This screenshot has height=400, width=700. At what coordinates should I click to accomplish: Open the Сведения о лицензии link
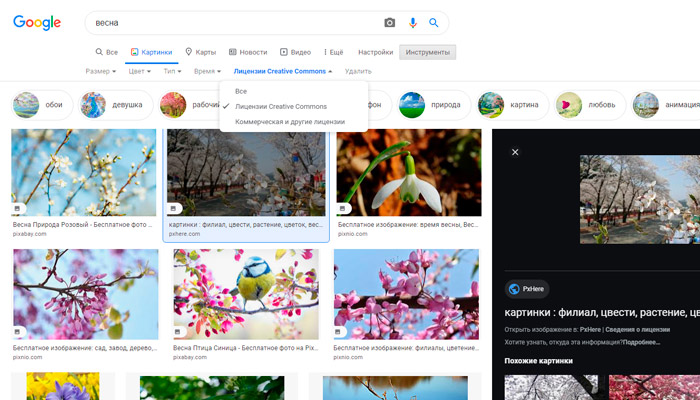638,329
